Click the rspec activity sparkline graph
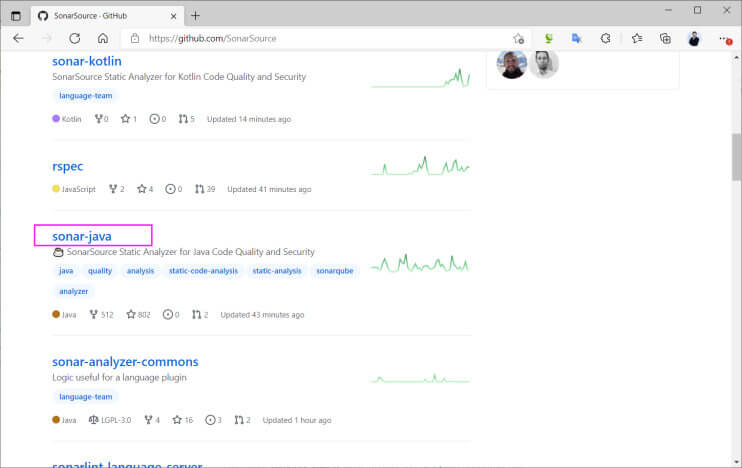The height and width of the screenshot is (468, 742). (x=421, y=166)
